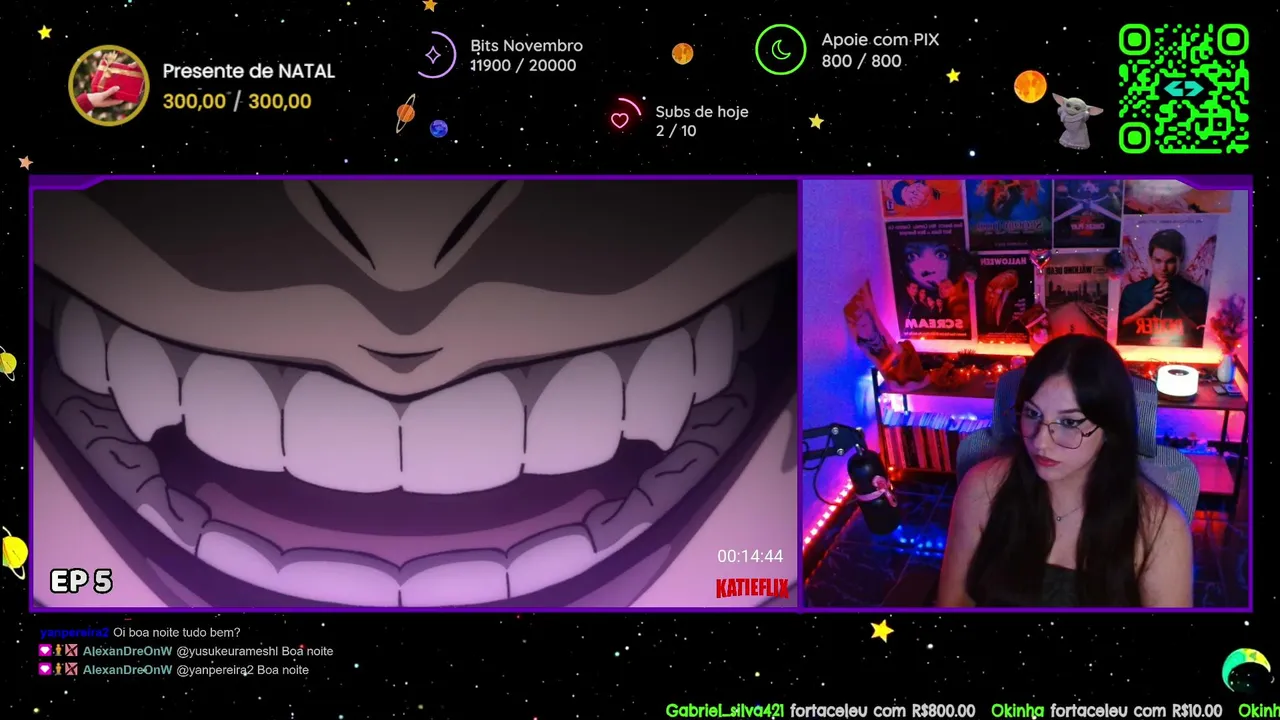The width and height of the screenshot is (1280, 720).
Task: Click yanpereira2 chat message Oi boa noite
Action: [x=140, y=632]
